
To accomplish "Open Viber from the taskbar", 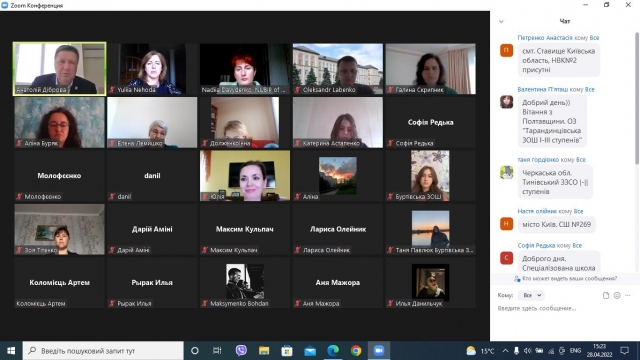I will (241, 351).
